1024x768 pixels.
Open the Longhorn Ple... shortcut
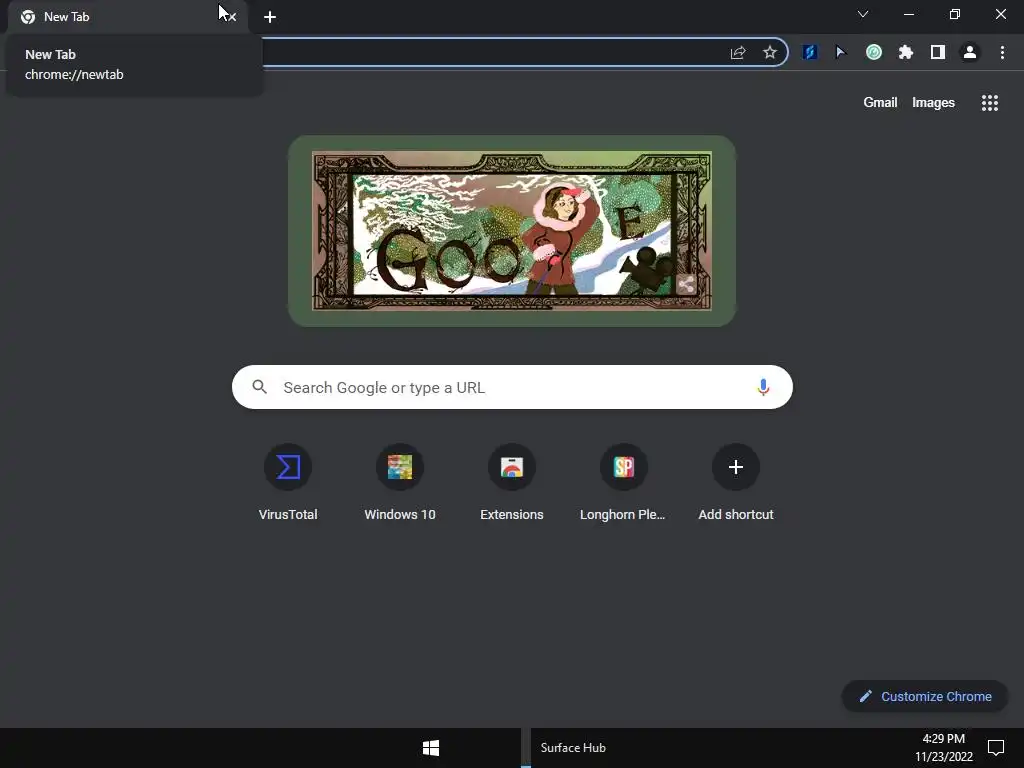pos(624,481)
